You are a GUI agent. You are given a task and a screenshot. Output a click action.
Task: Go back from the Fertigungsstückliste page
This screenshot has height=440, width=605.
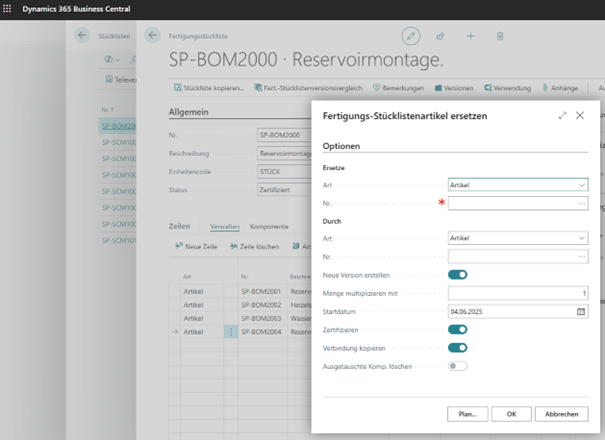click(x=152, y=36)
